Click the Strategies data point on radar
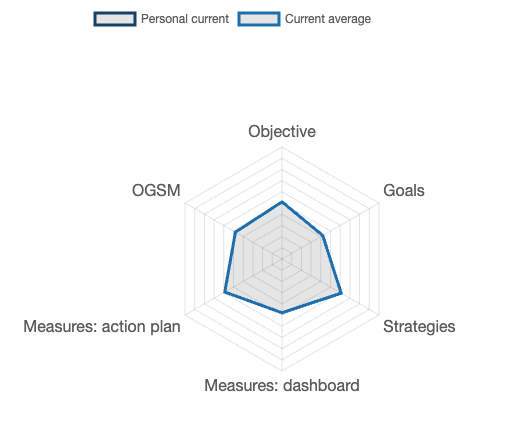 [342, 293]
